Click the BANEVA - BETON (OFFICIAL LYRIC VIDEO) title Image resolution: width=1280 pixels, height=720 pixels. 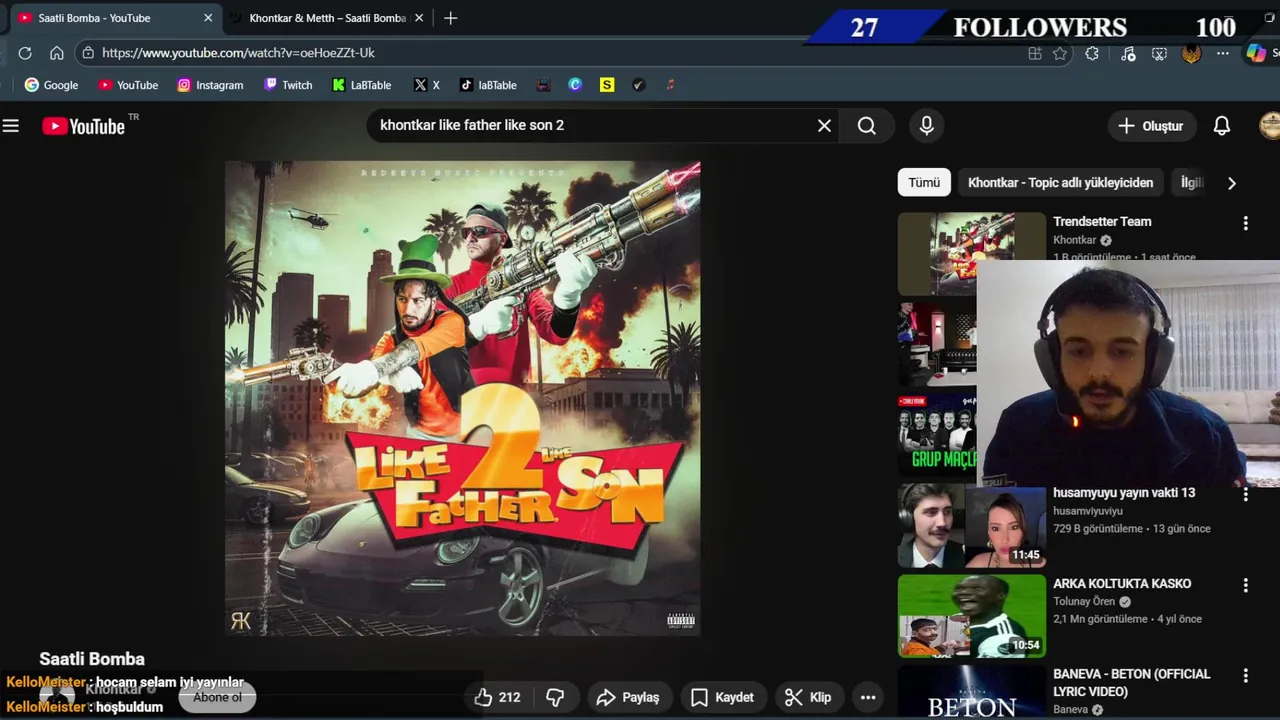coord(1131,683)
